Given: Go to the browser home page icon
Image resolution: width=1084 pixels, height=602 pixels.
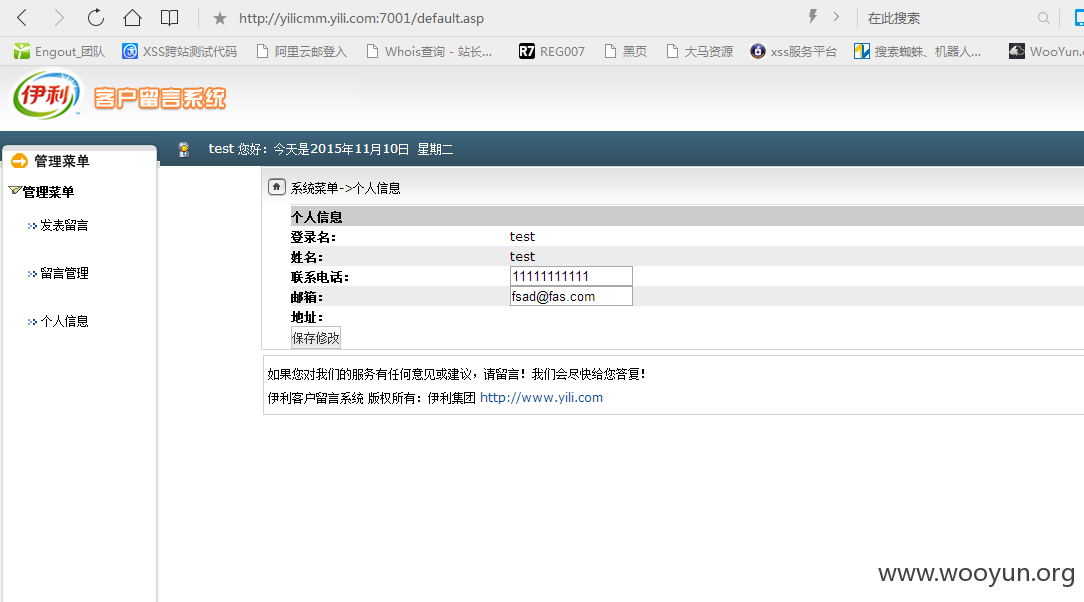Looking at the screenshot, I should coord(132,18).
